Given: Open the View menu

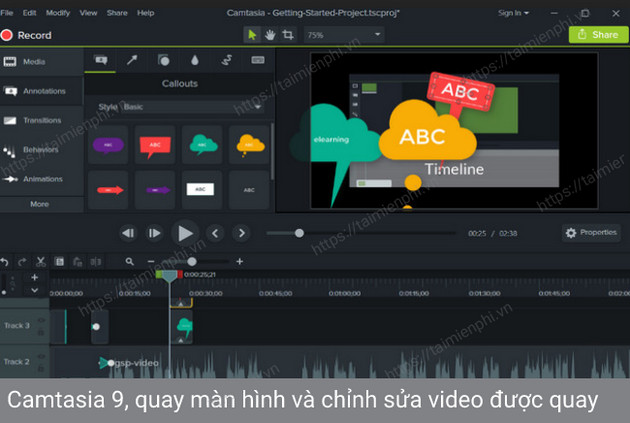Looking at the screenshot, I should coord(88,13).
